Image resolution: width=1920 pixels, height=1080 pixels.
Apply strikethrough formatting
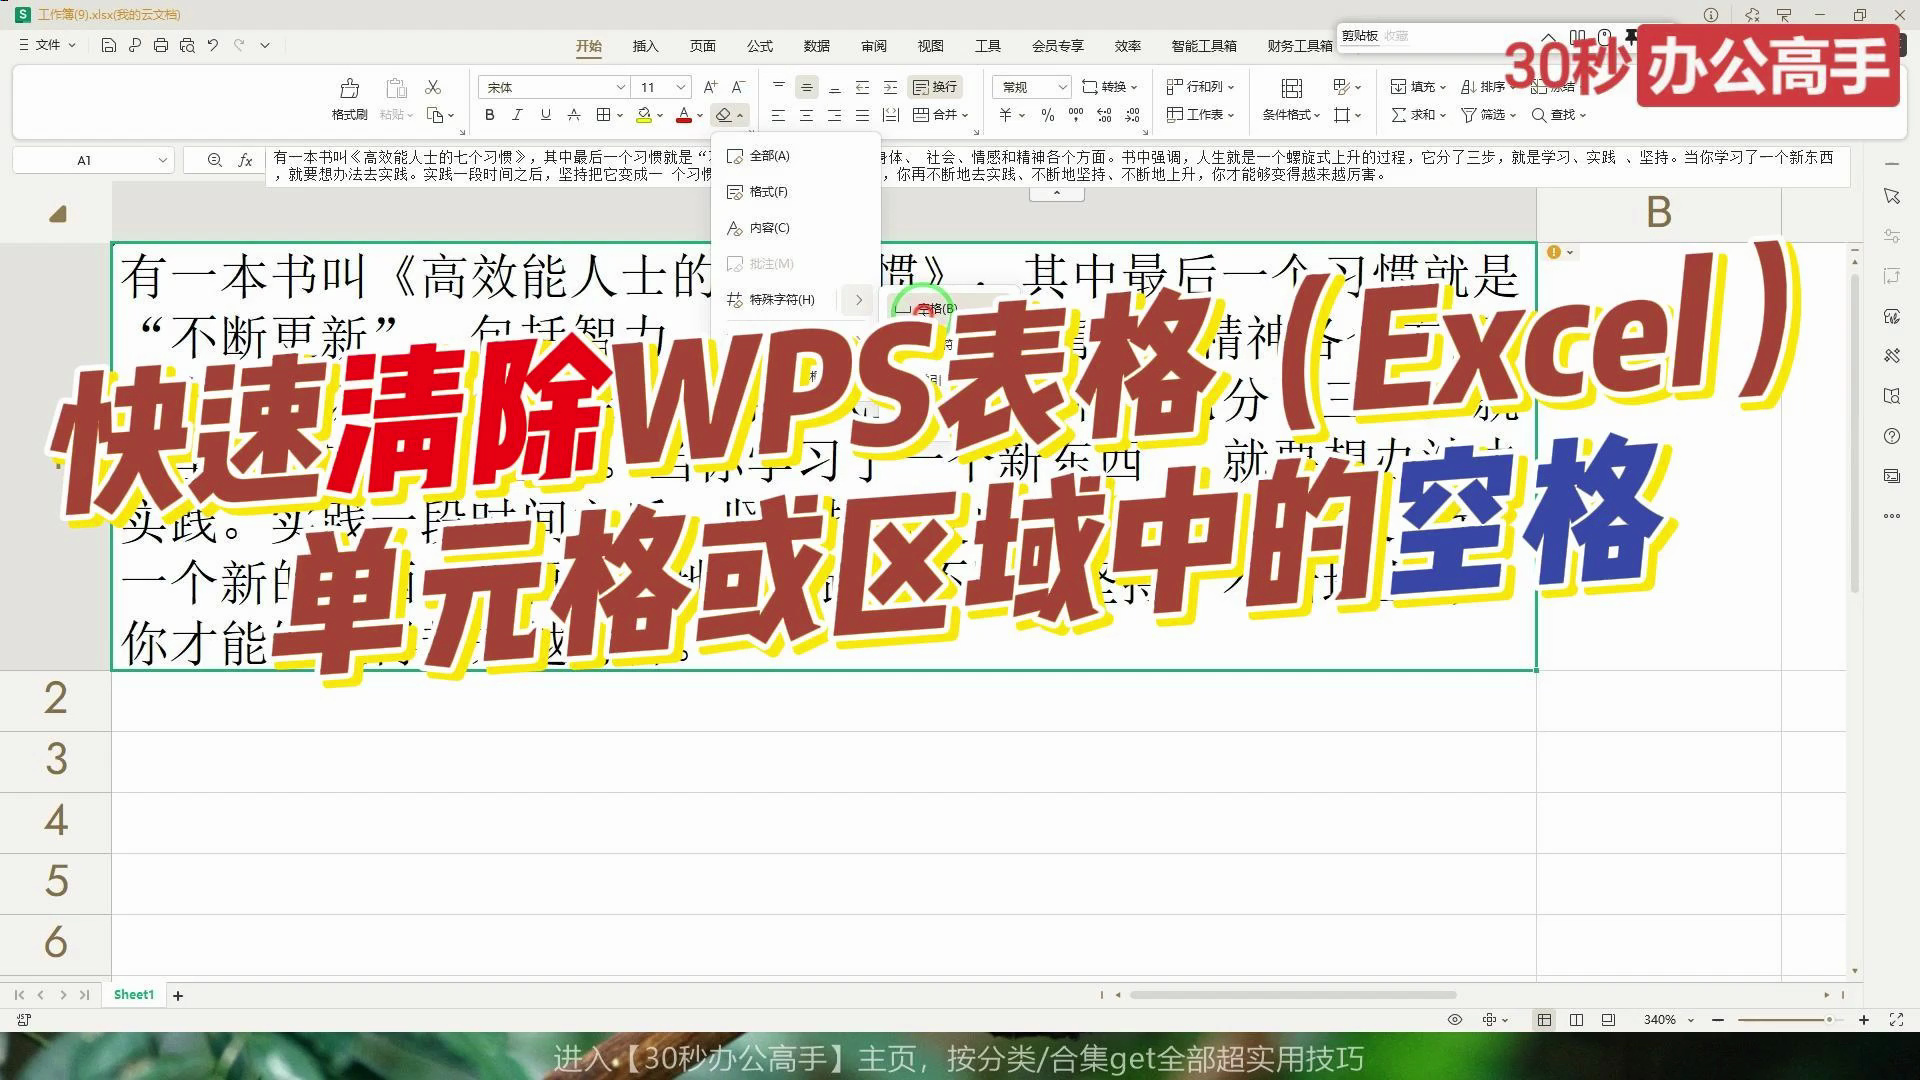(574, 115)
